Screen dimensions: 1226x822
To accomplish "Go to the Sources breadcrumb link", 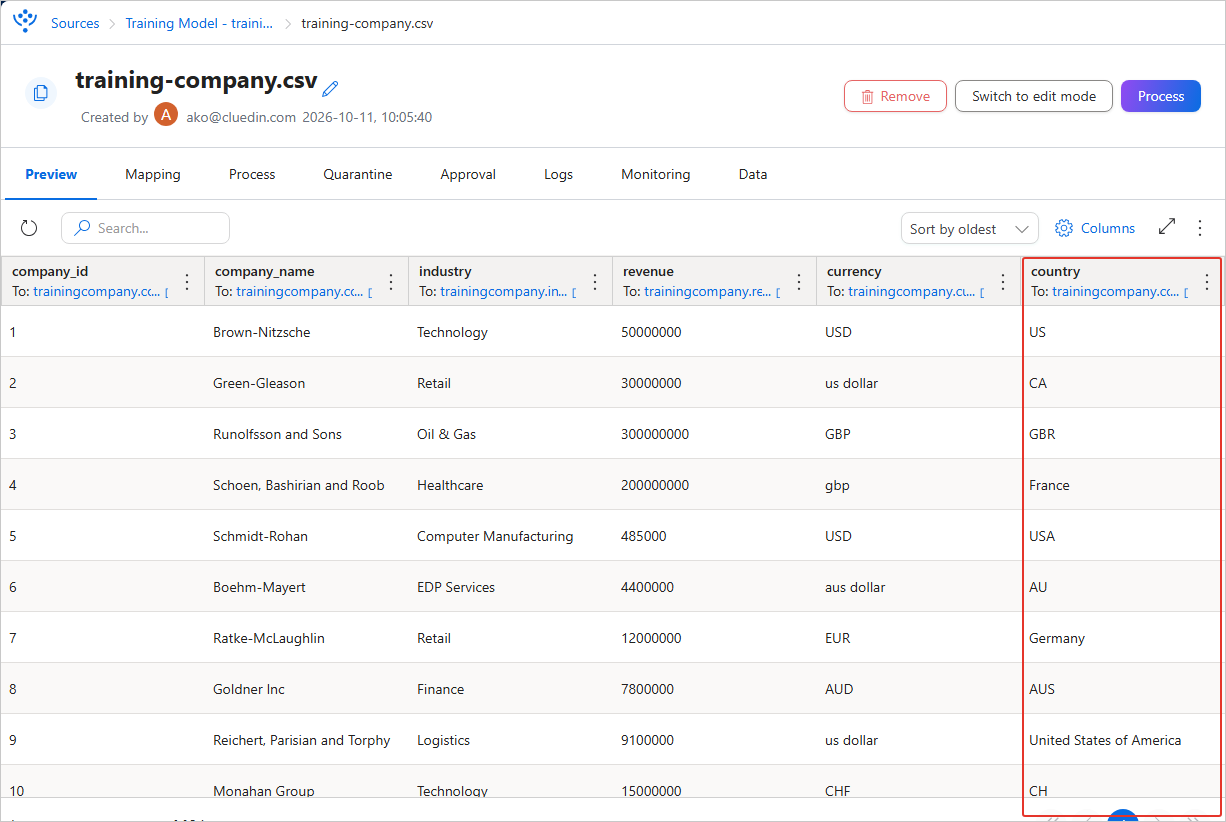I will coord(75,23).
